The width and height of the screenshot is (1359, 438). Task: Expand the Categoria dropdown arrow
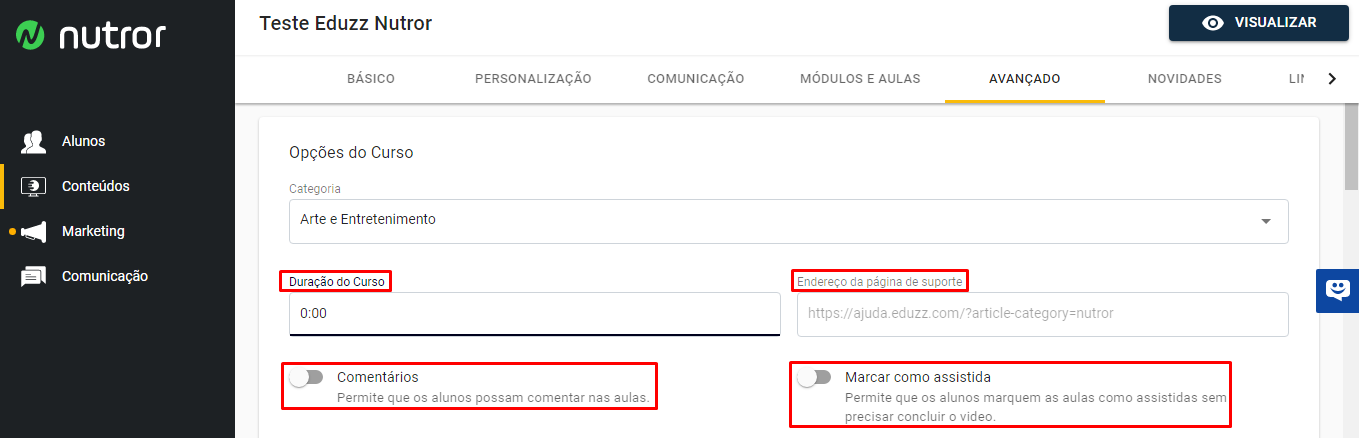pyautogui.click(x=1265, y=221)
